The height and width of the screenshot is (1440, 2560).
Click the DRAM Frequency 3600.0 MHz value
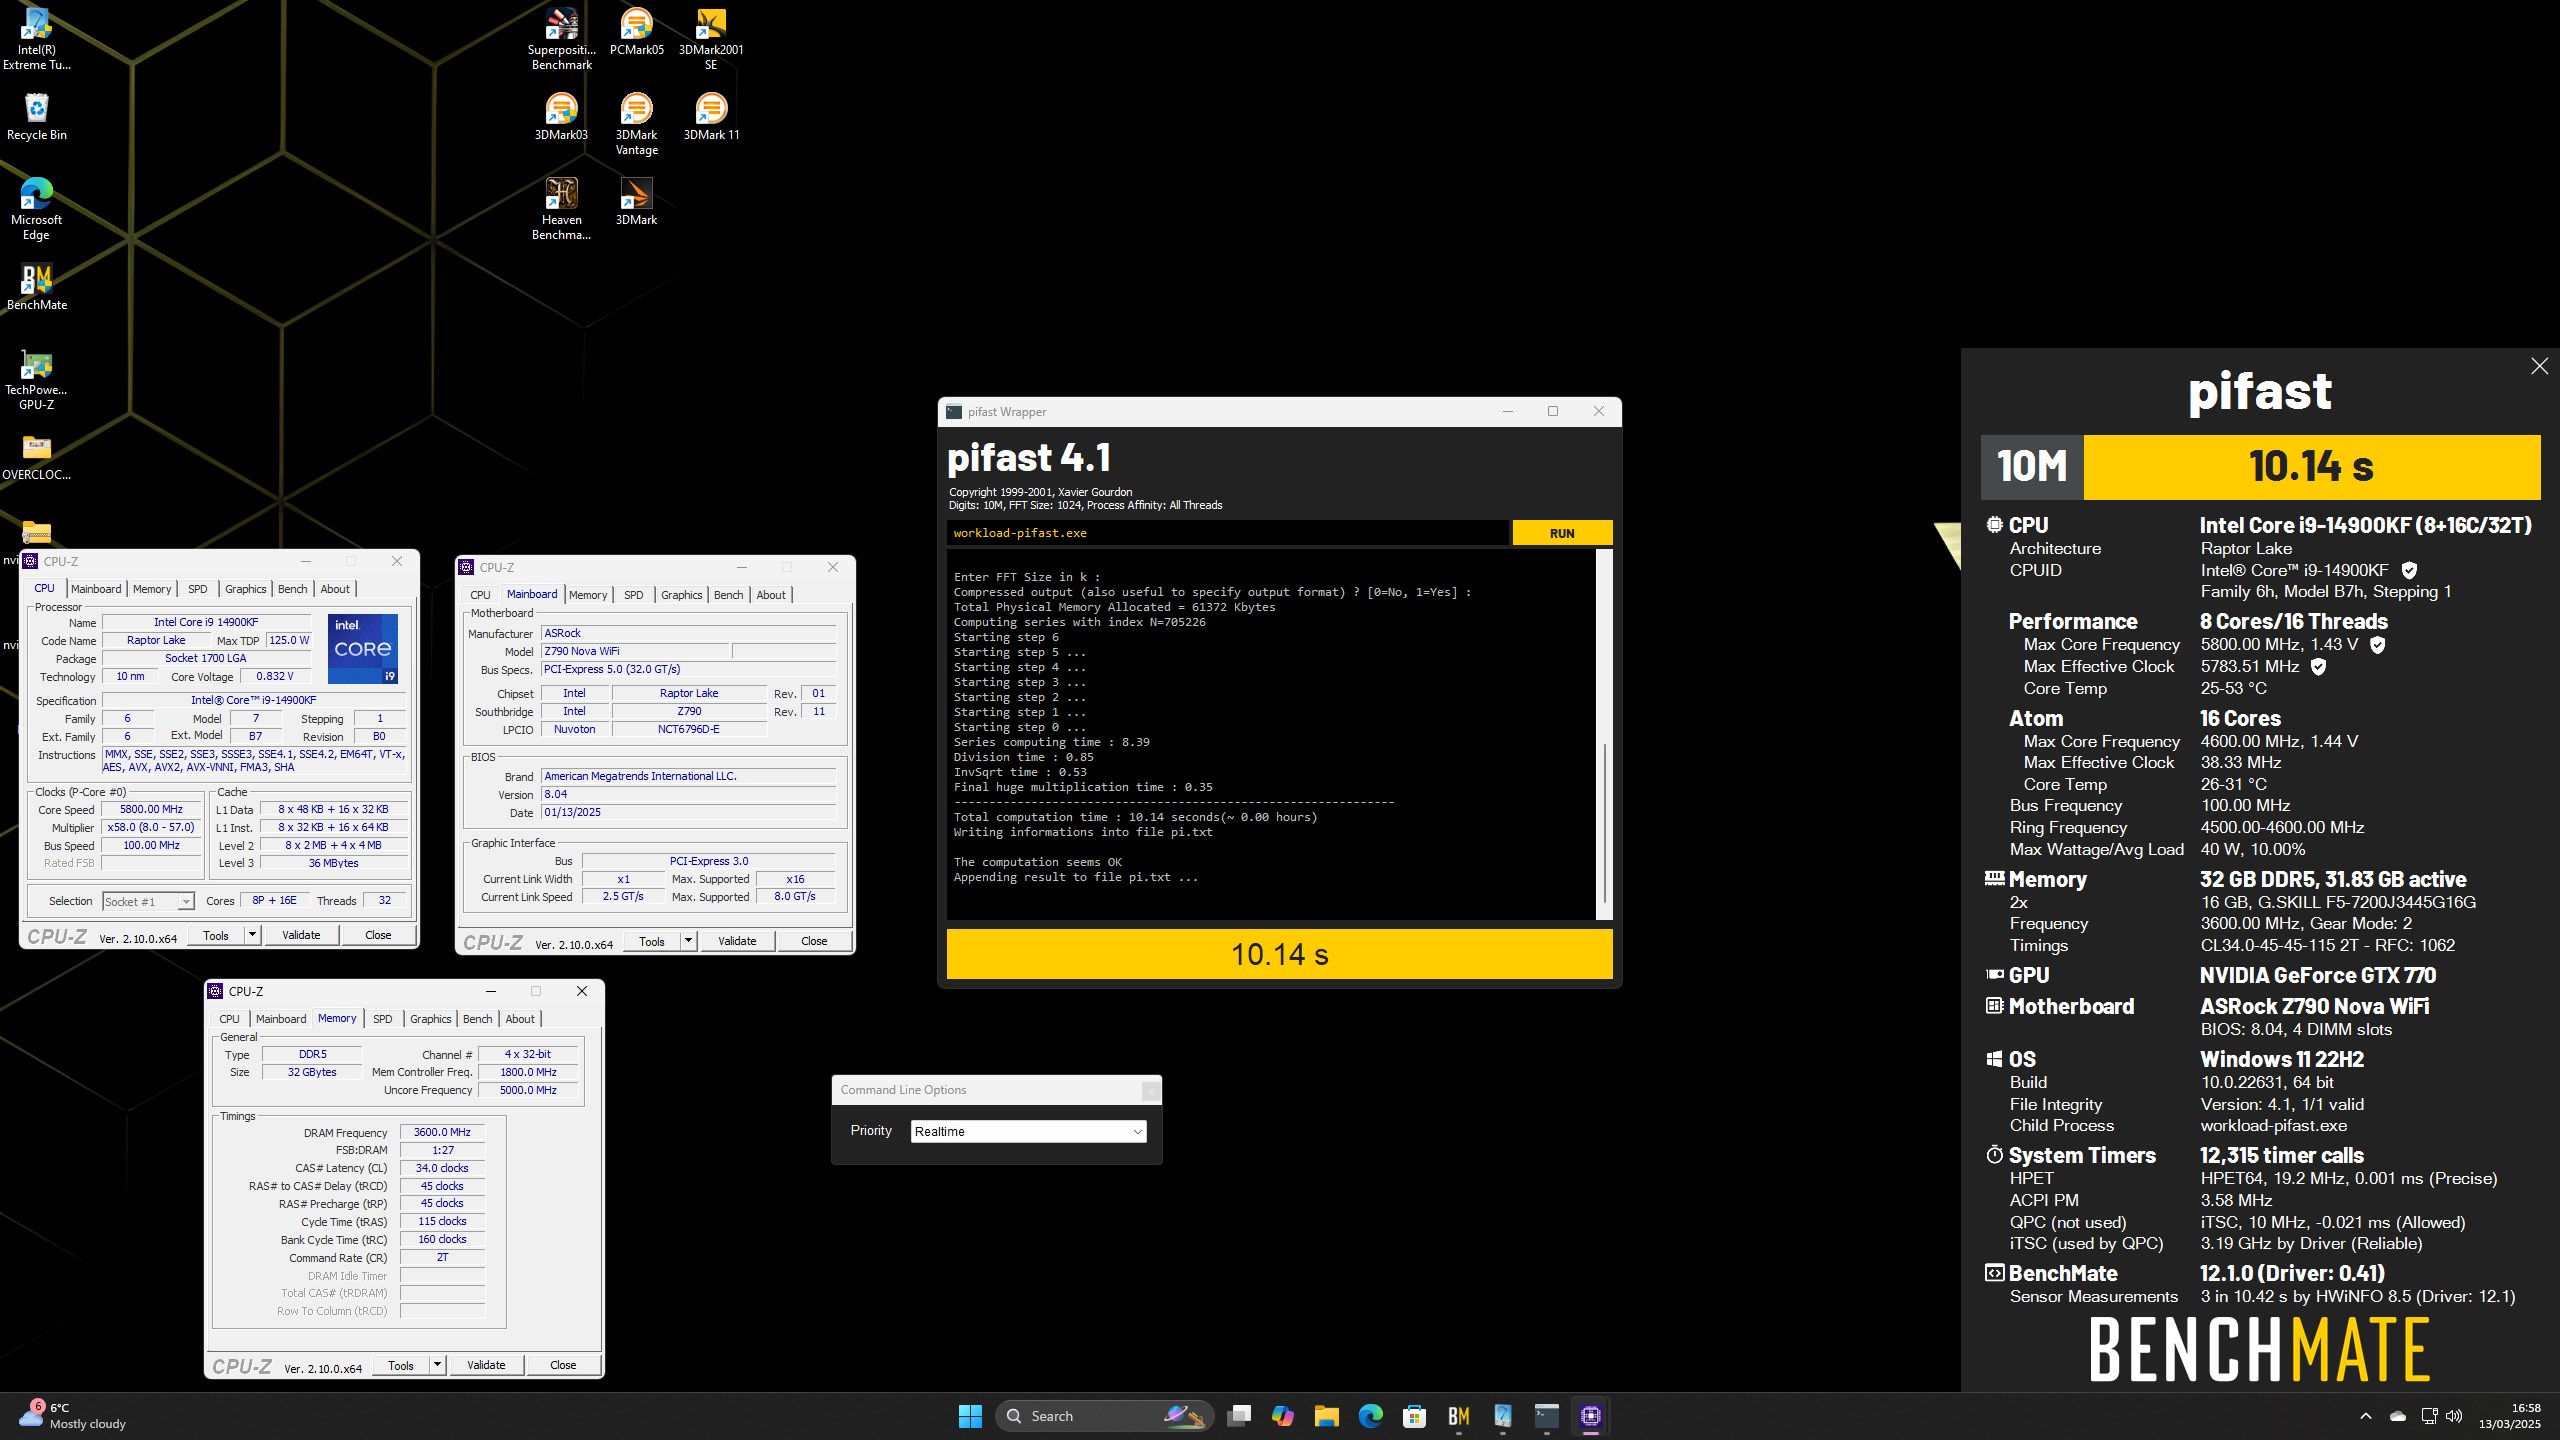coord(442,1132)
